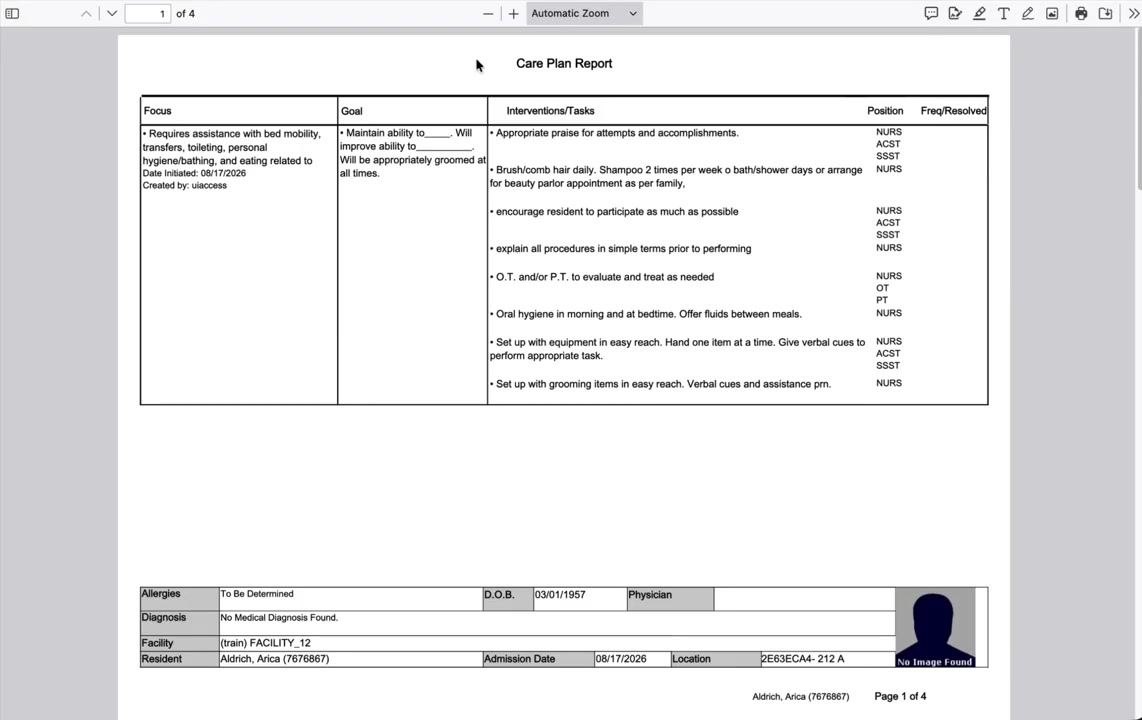Select the Highlight tool
The width and height of the screenshot is (1142, 720).
[x=980, y=13]
